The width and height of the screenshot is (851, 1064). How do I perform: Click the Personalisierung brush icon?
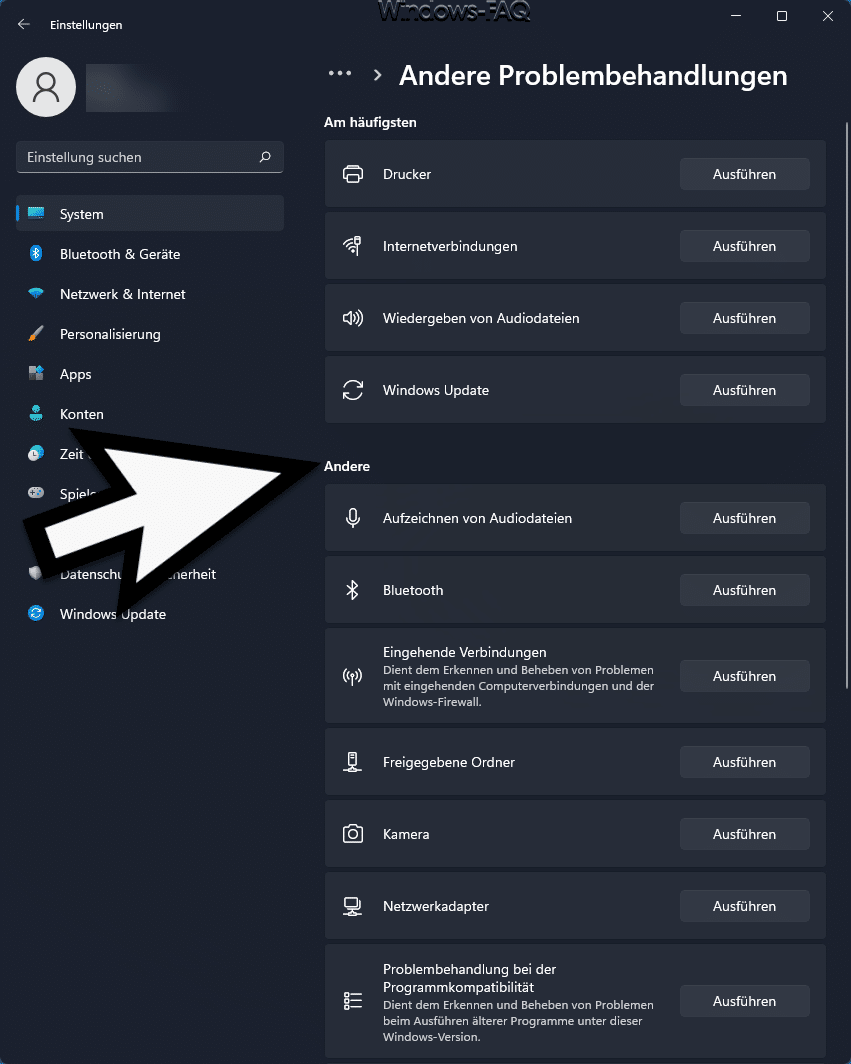tap(36, 333)
